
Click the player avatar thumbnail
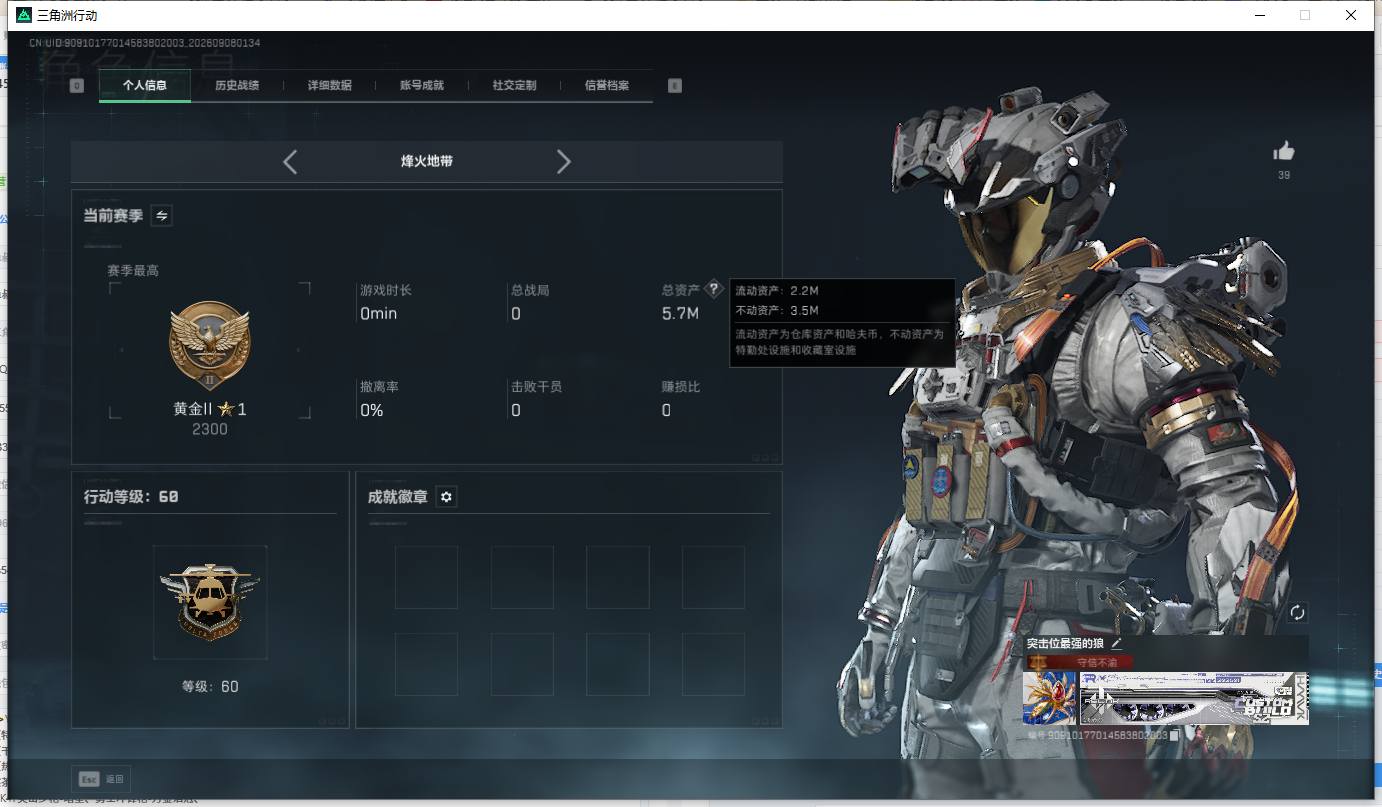[x=1049, y=698]
